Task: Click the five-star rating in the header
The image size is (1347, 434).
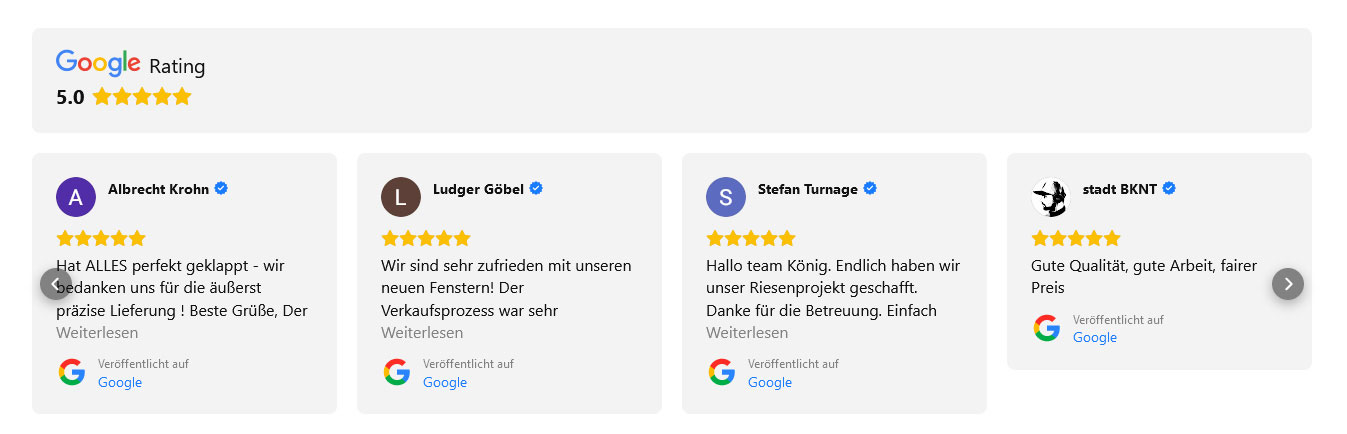Action: coord(141,97)
